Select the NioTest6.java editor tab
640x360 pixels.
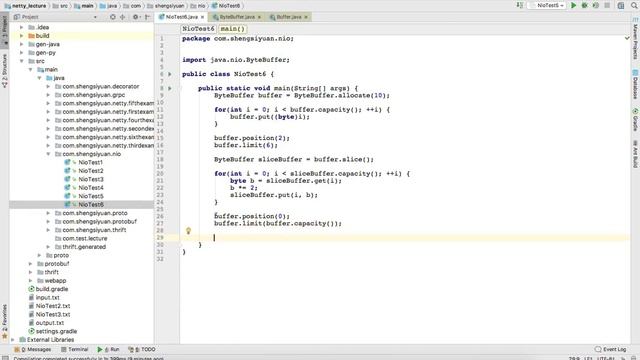click(x=181, y=17)
